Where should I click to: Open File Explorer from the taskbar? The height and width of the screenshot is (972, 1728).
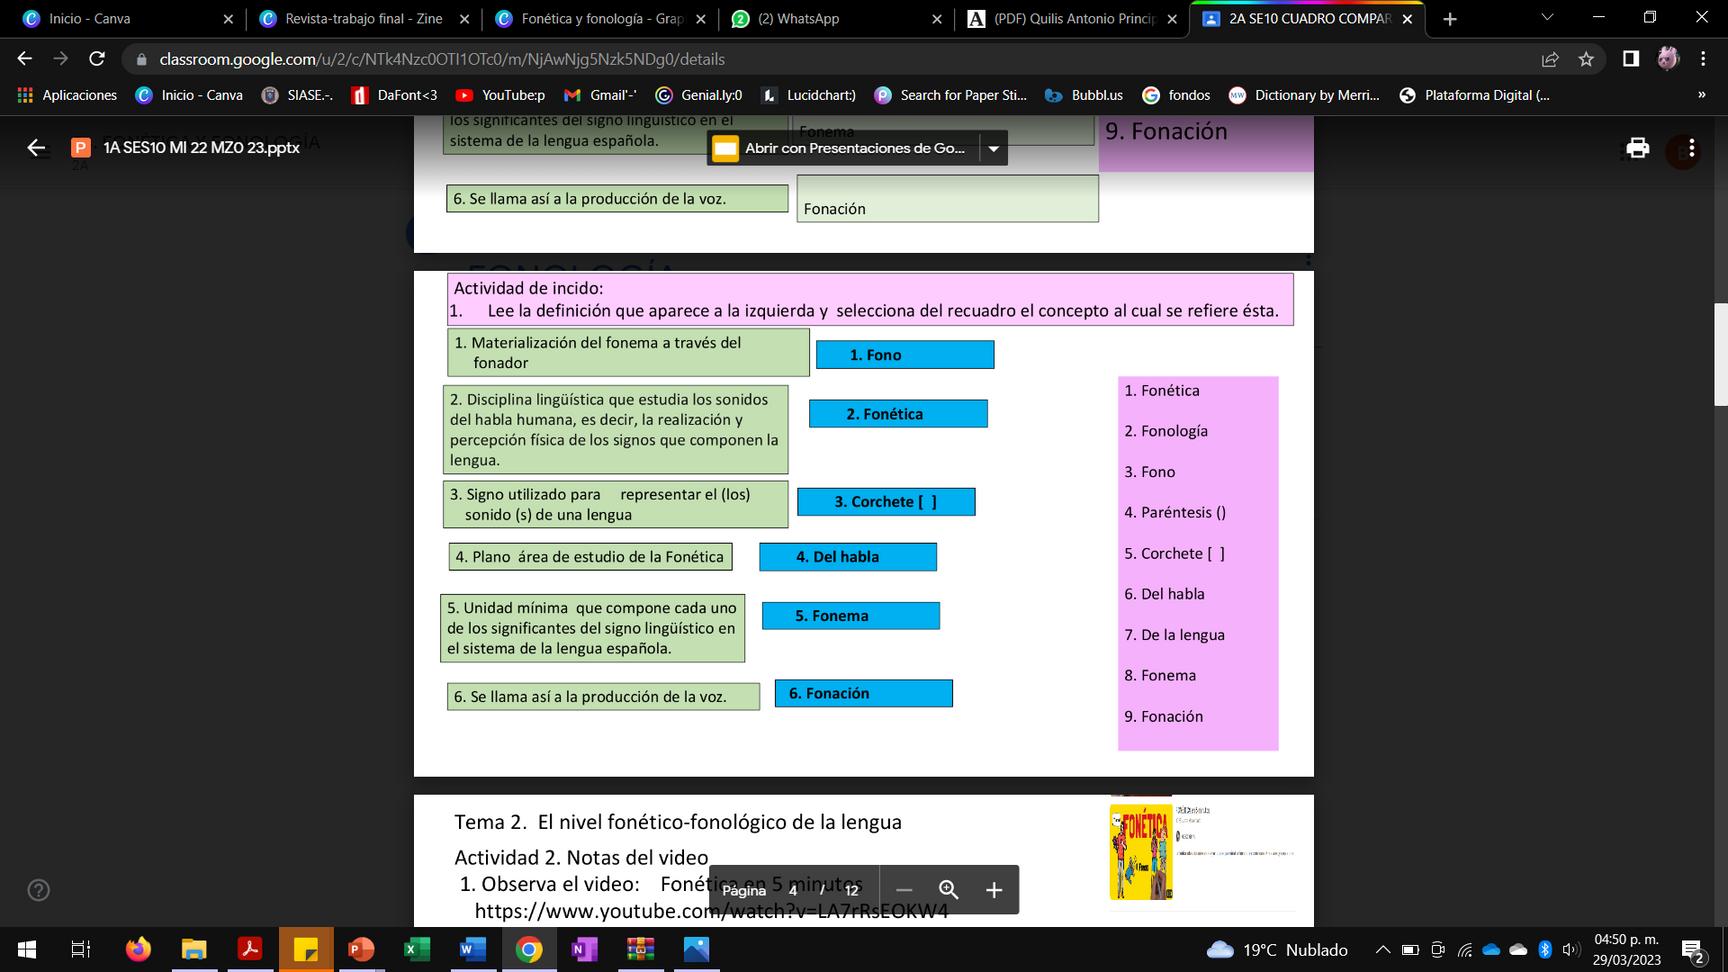pos(194,949)
